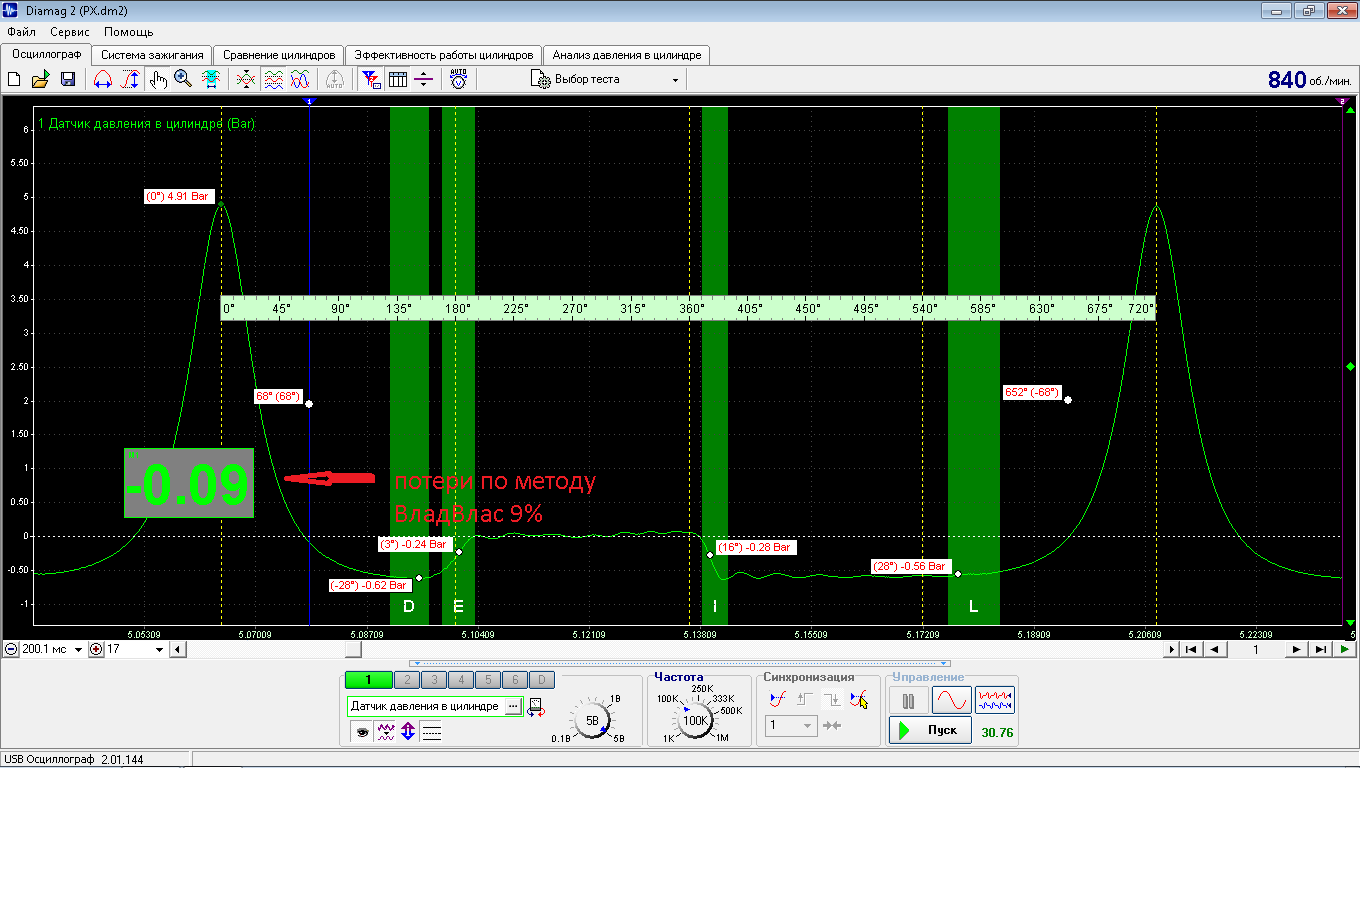The height and width of the screenshot is (900, 1360).
Task: Click the greyed-out AUTO gauge icon
Action: click(335, 79)
